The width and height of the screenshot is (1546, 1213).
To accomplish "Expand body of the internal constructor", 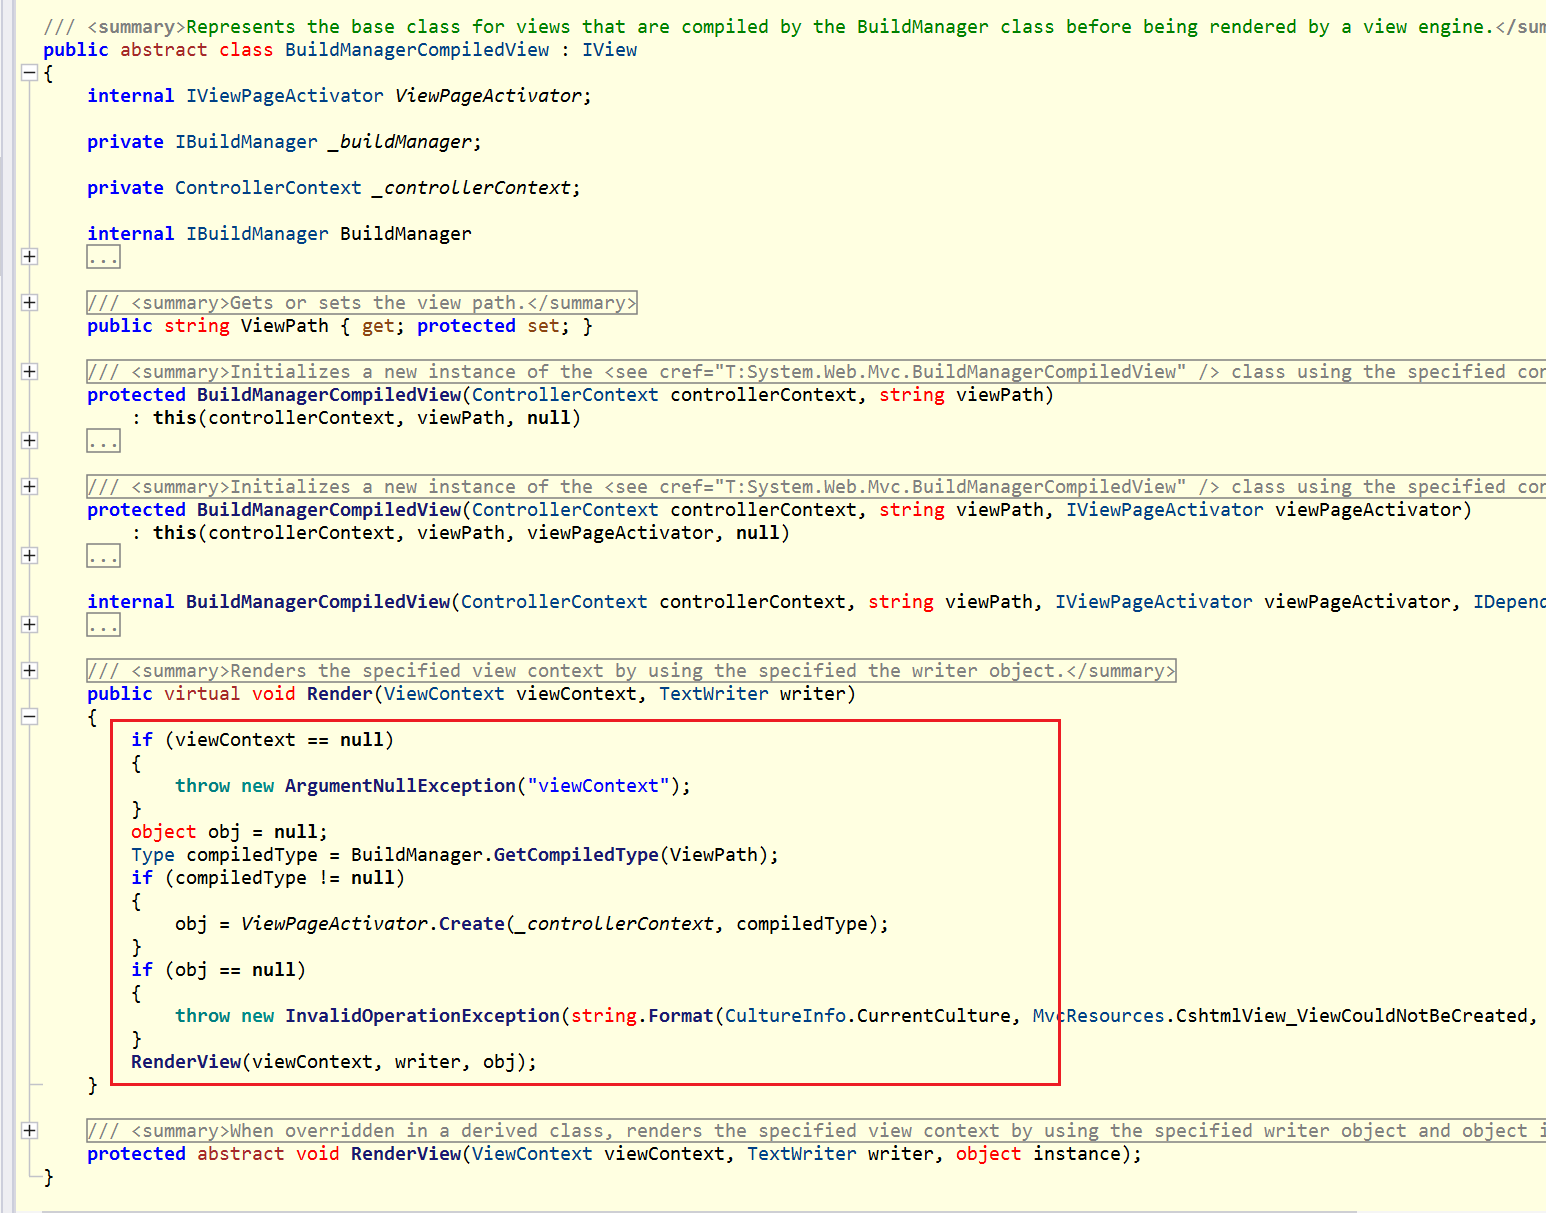I will [x=30, y=625].
